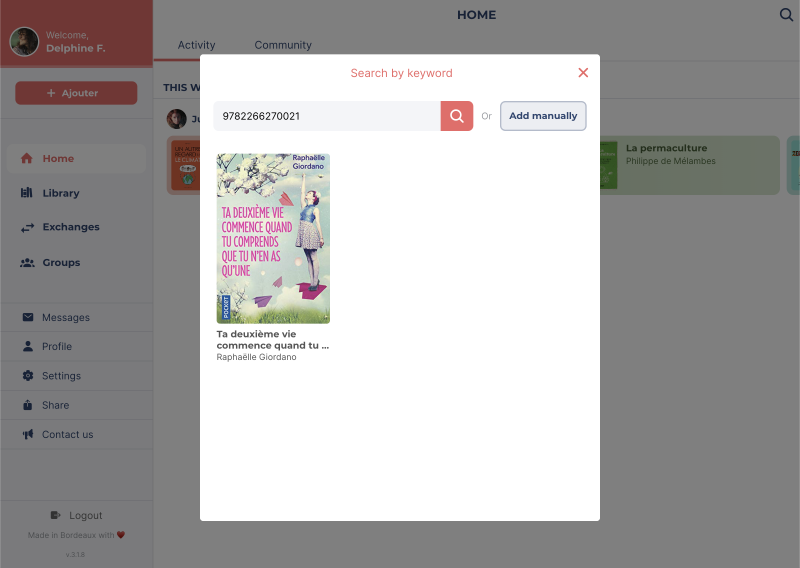Viewport: 800px width, 568px height.
Task: Click the Add manually button
Action: pos(543,116)
